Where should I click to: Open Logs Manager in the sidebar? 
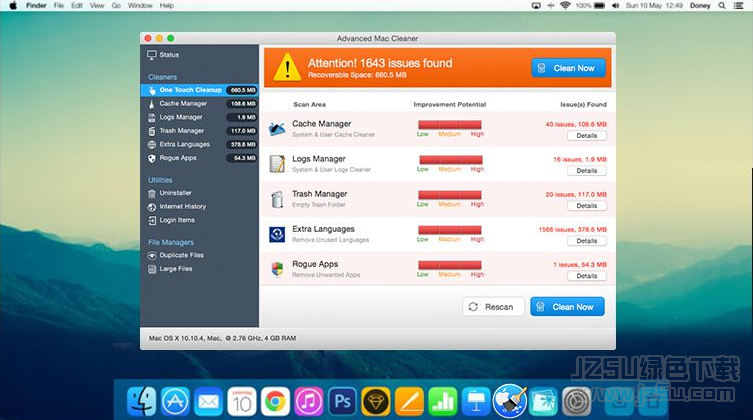[x=199, y=117]
